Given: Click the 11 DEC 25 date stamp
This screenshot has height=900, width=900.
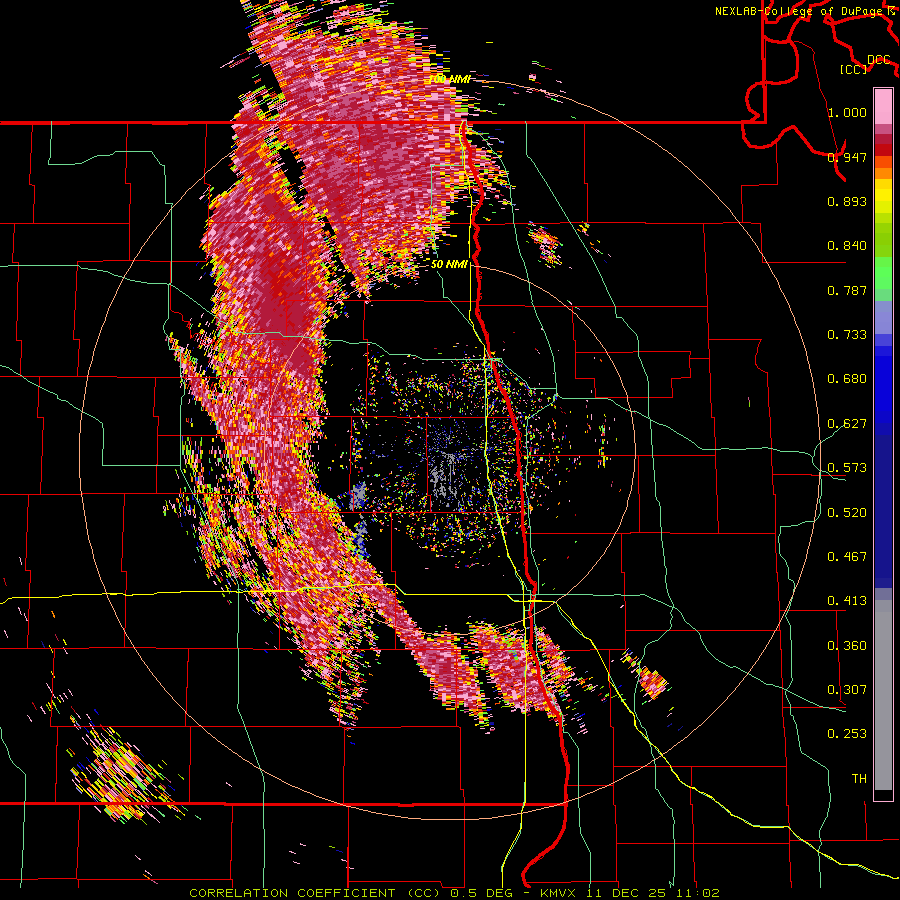Looking at the screenshot, I should [626, 893].
